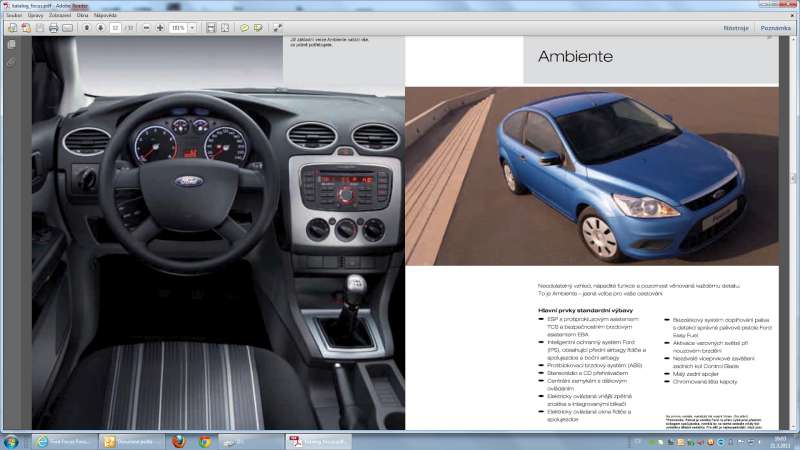Open the Poznámka pane

[x=775, y=28]
